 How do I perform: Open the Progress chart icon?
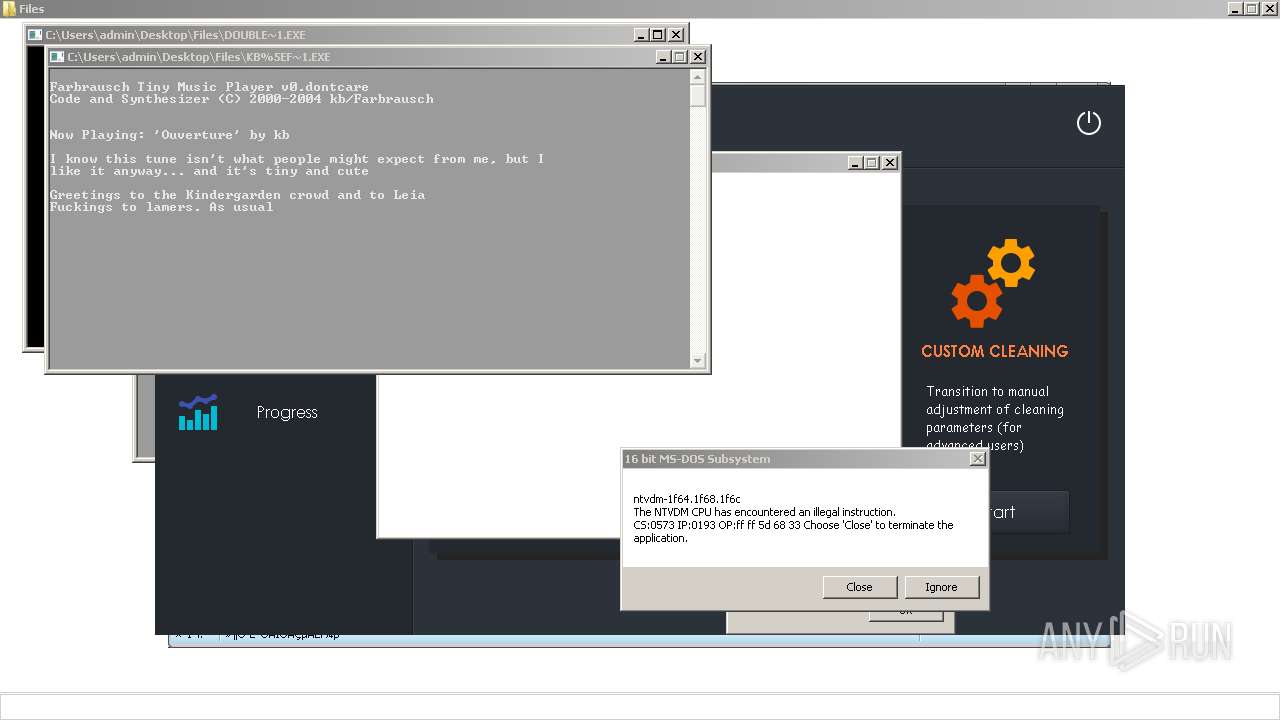[198, 412]
